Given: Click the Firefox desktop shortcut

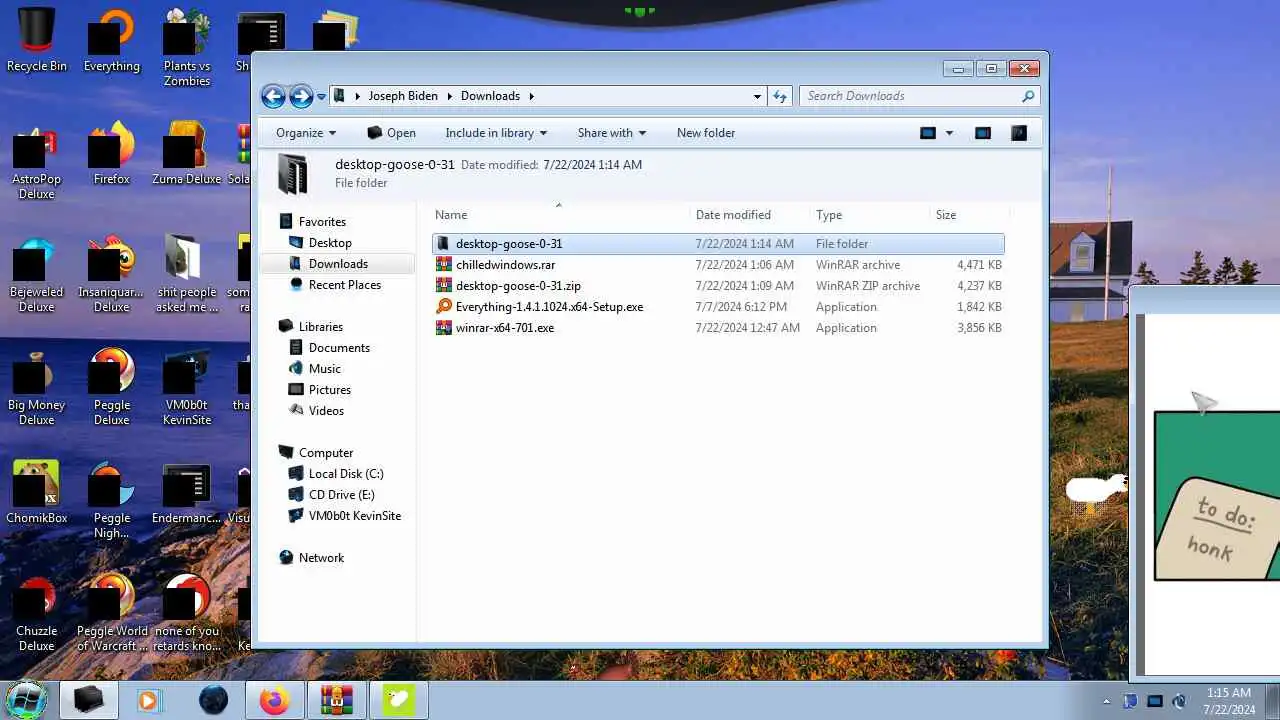Looking at the screenshot, I should coord(112,153).
